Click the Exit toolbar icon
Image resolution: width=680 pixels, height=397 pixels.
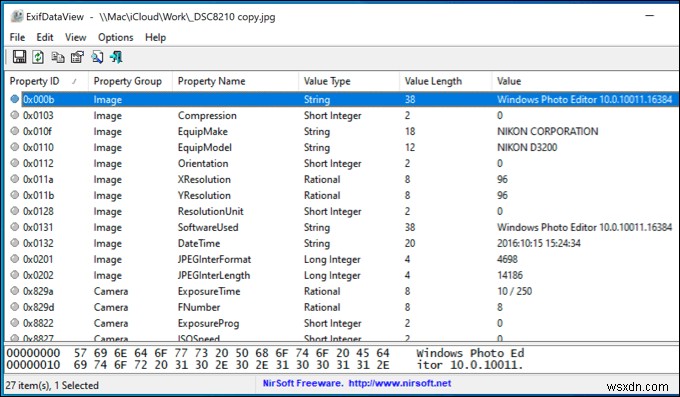116,57
